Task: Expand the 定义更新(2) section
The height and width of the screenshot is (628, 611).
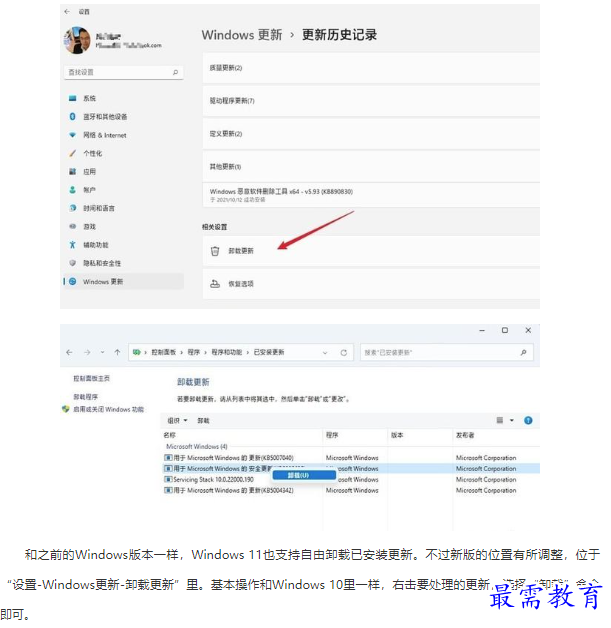Action: [x=371, y=134]
